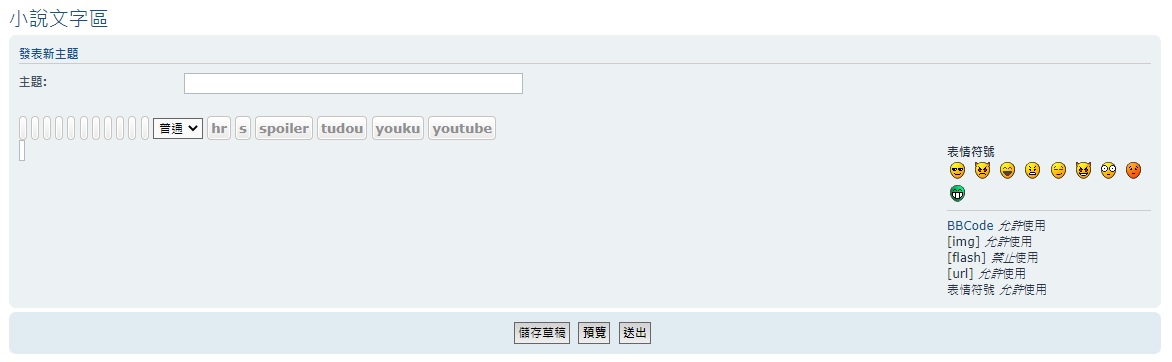Insert the gritted-teeth angry smiley
1172x362 pixels.
point(1032,171)
